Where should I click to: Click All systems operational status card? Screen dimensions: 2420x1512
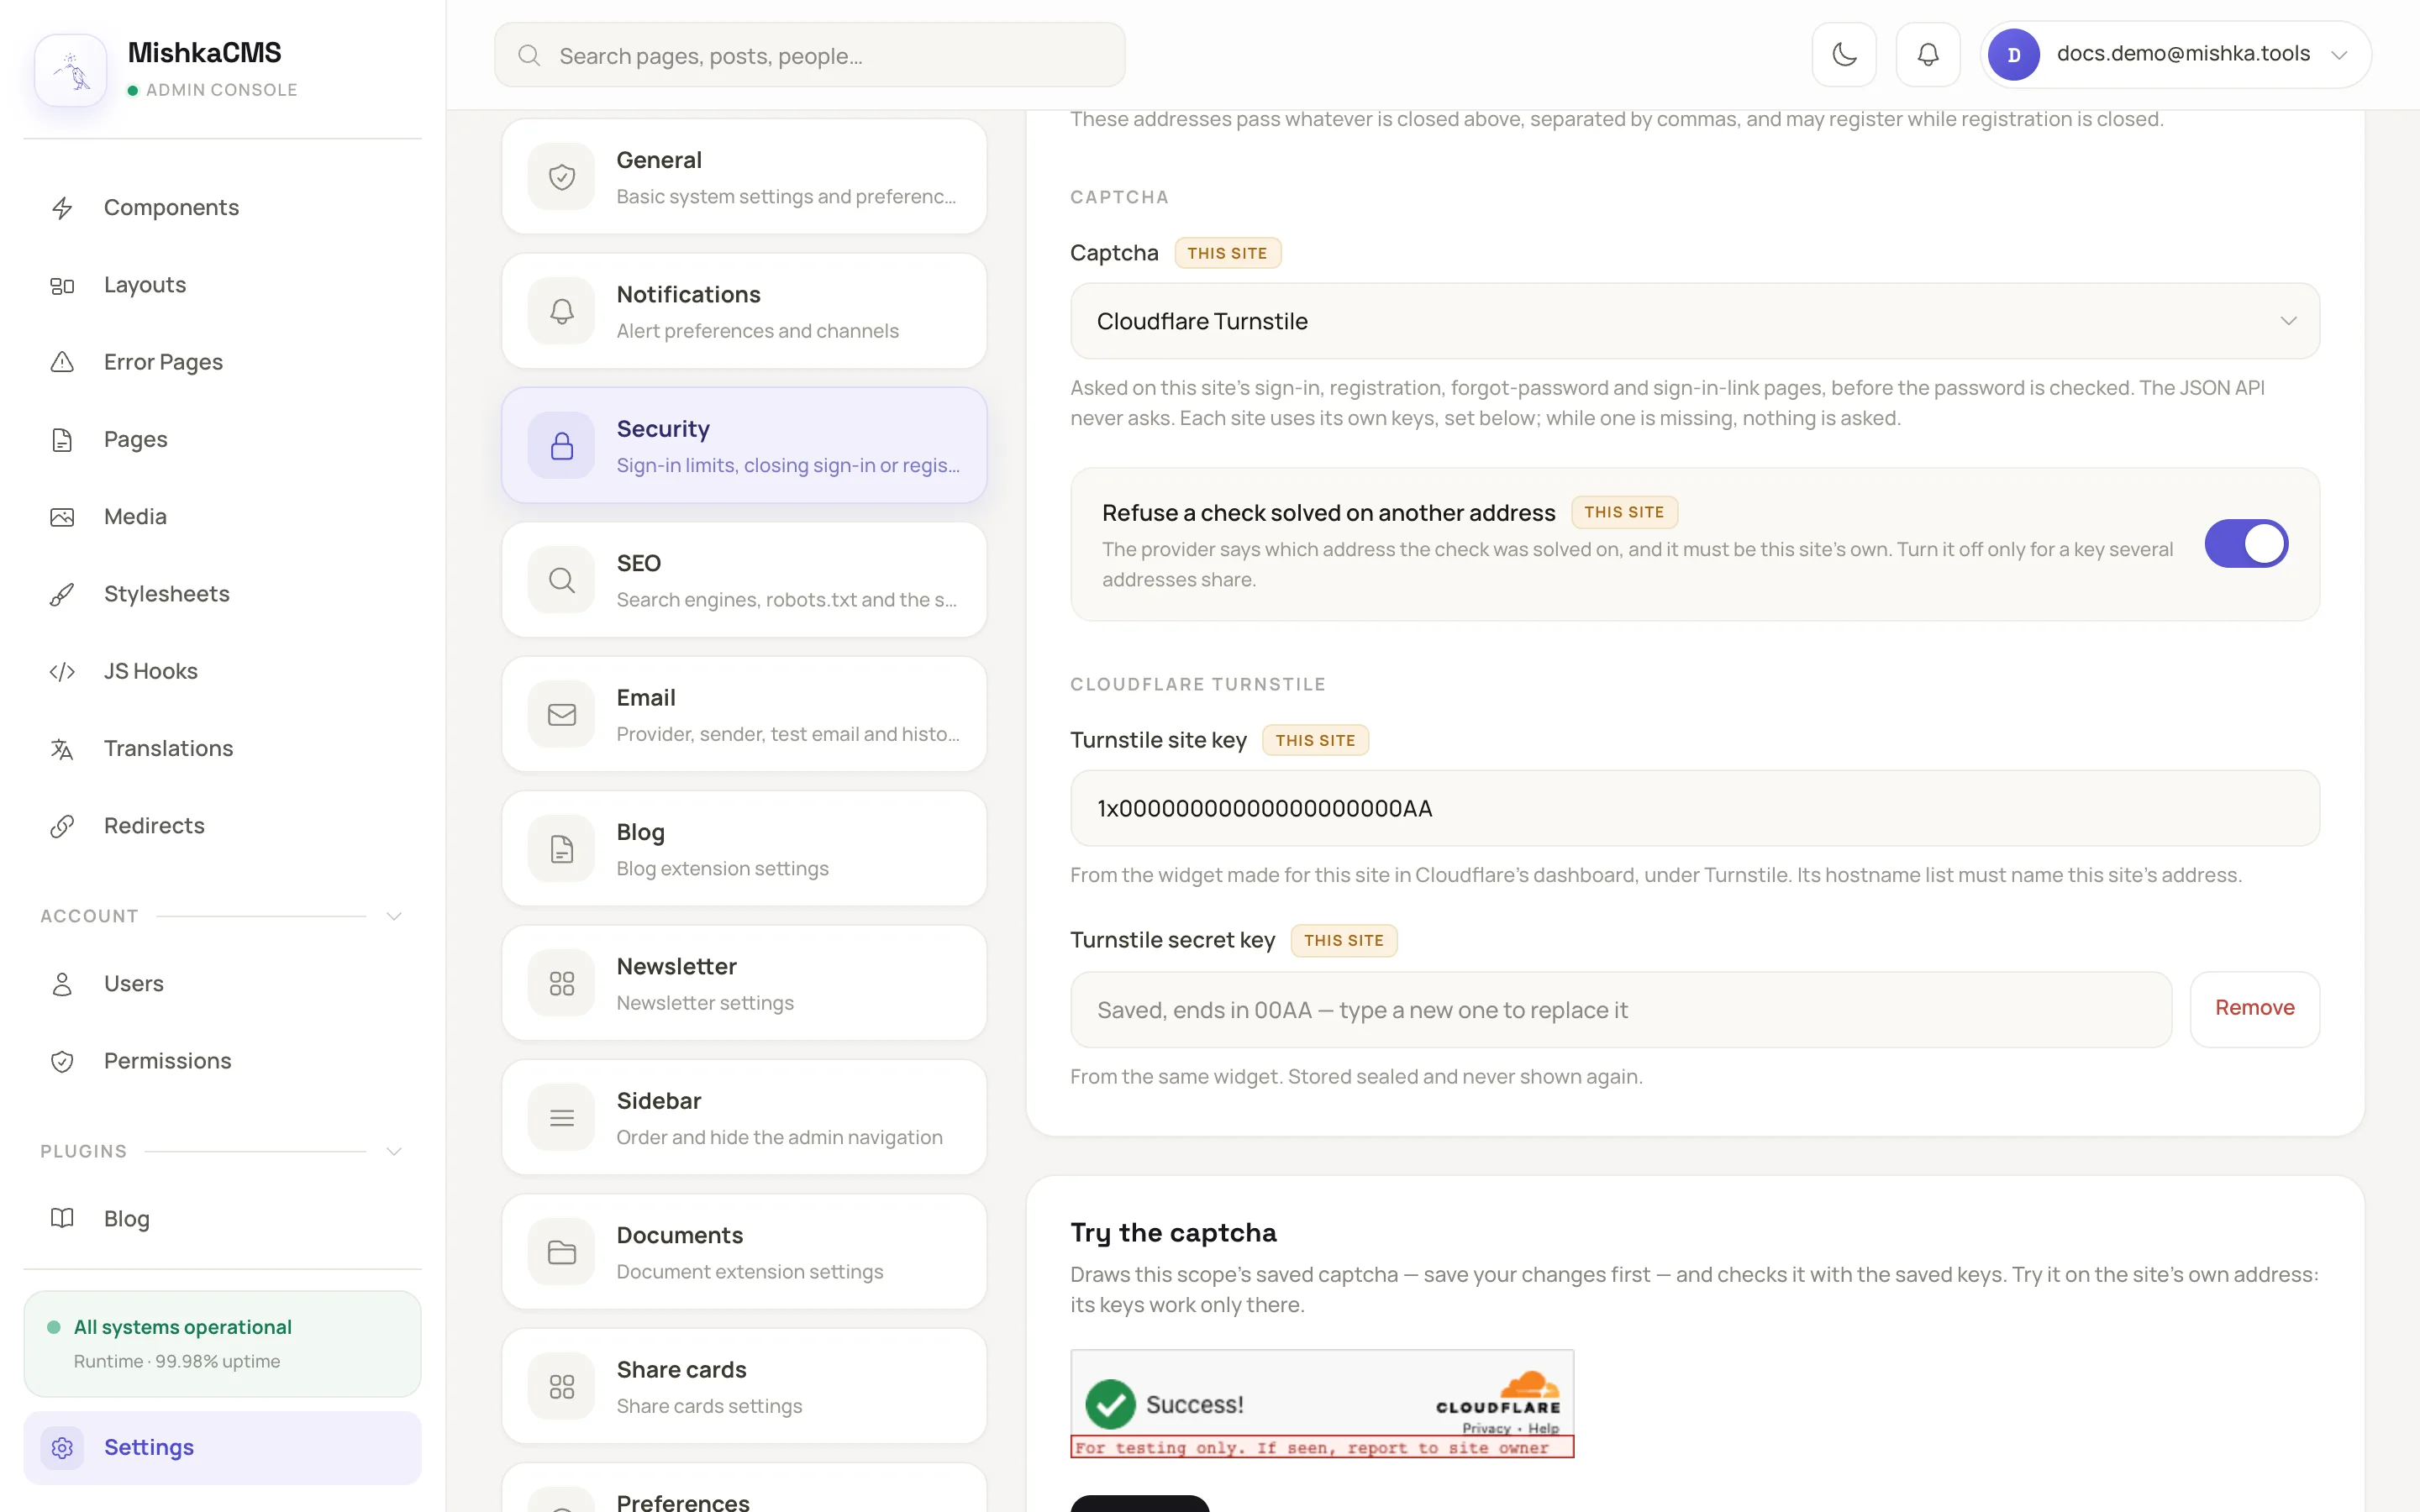(222, 1343)
